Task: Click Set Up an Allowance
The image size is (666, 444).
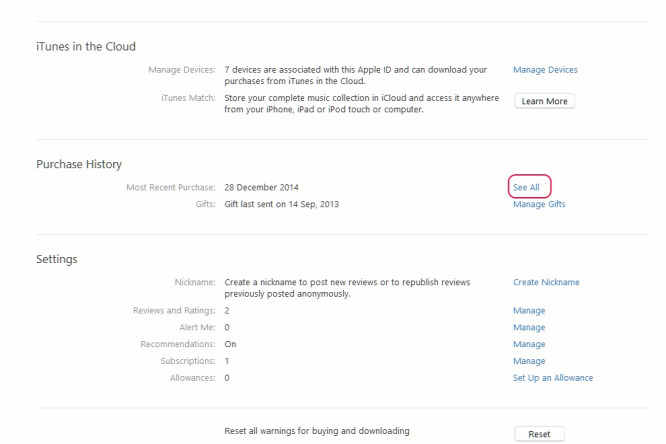Action: pyautogui.click(x=553, y=378)
